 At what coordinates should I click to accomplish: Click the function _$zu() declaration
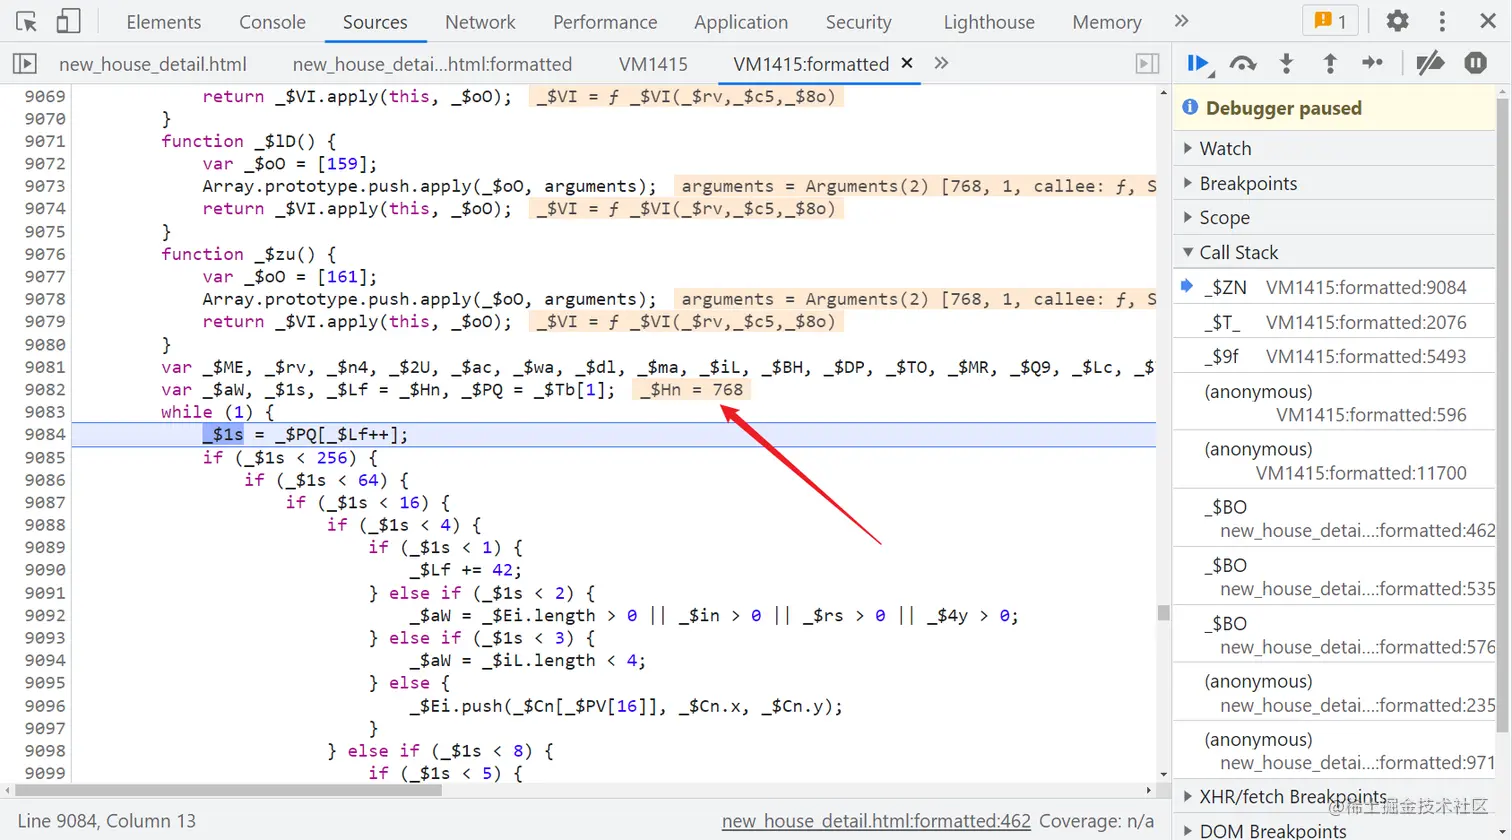249,254
